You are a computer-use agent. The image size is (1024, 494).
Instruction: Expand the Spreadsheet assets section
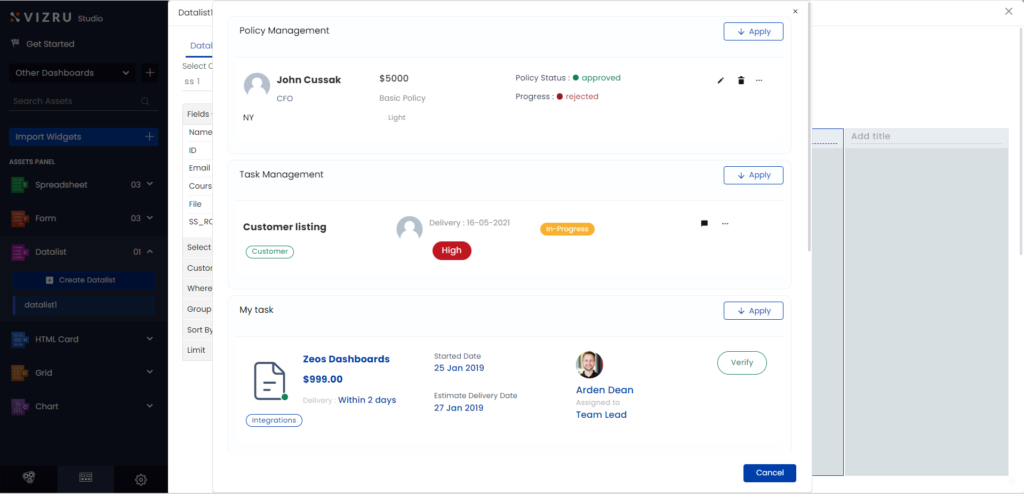coord(149,185)
